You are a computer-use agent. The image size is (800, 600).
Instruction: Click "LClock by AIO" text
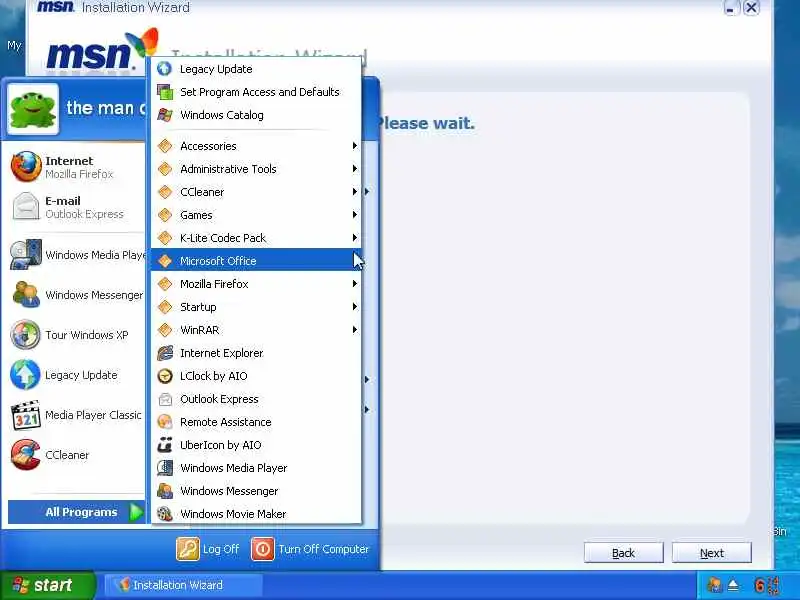point(214,376)
